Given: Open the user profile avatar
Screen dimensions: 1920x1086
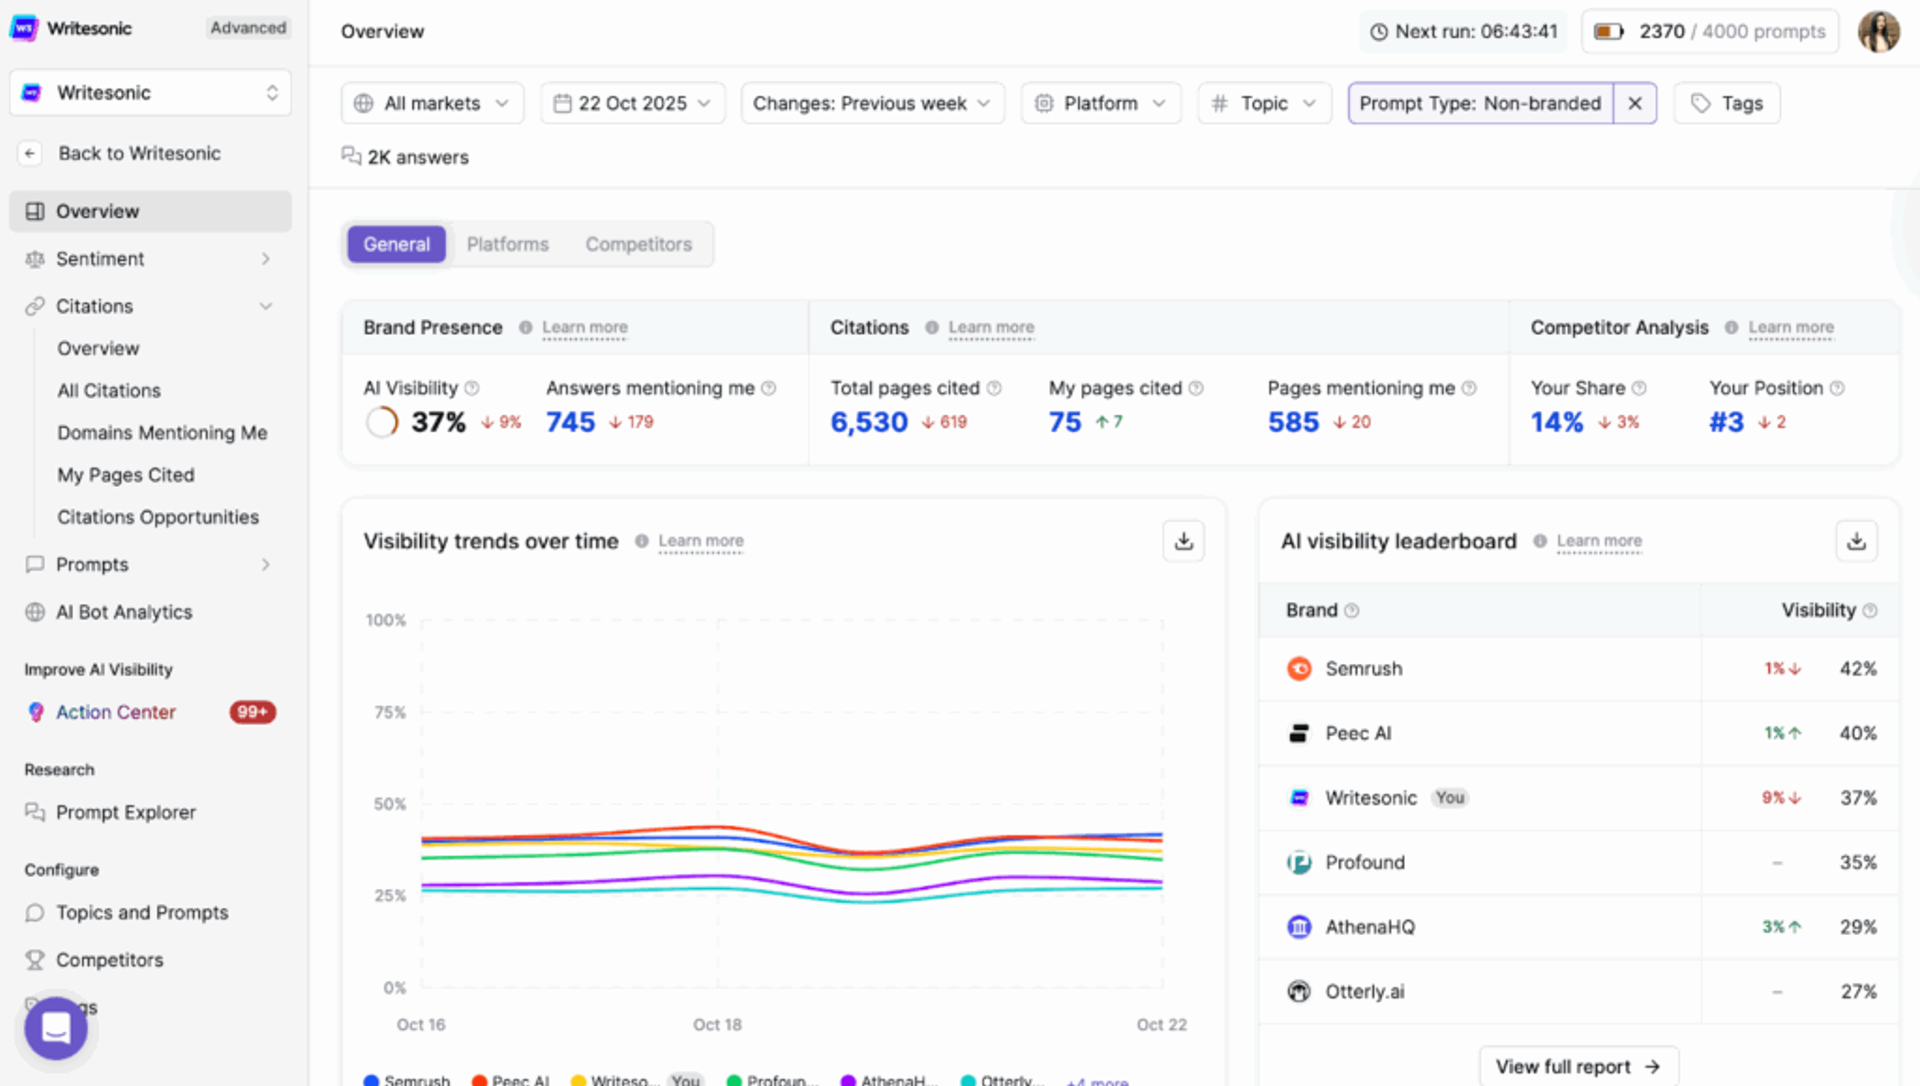Looking at the screenshot, I should [1878, 32].
